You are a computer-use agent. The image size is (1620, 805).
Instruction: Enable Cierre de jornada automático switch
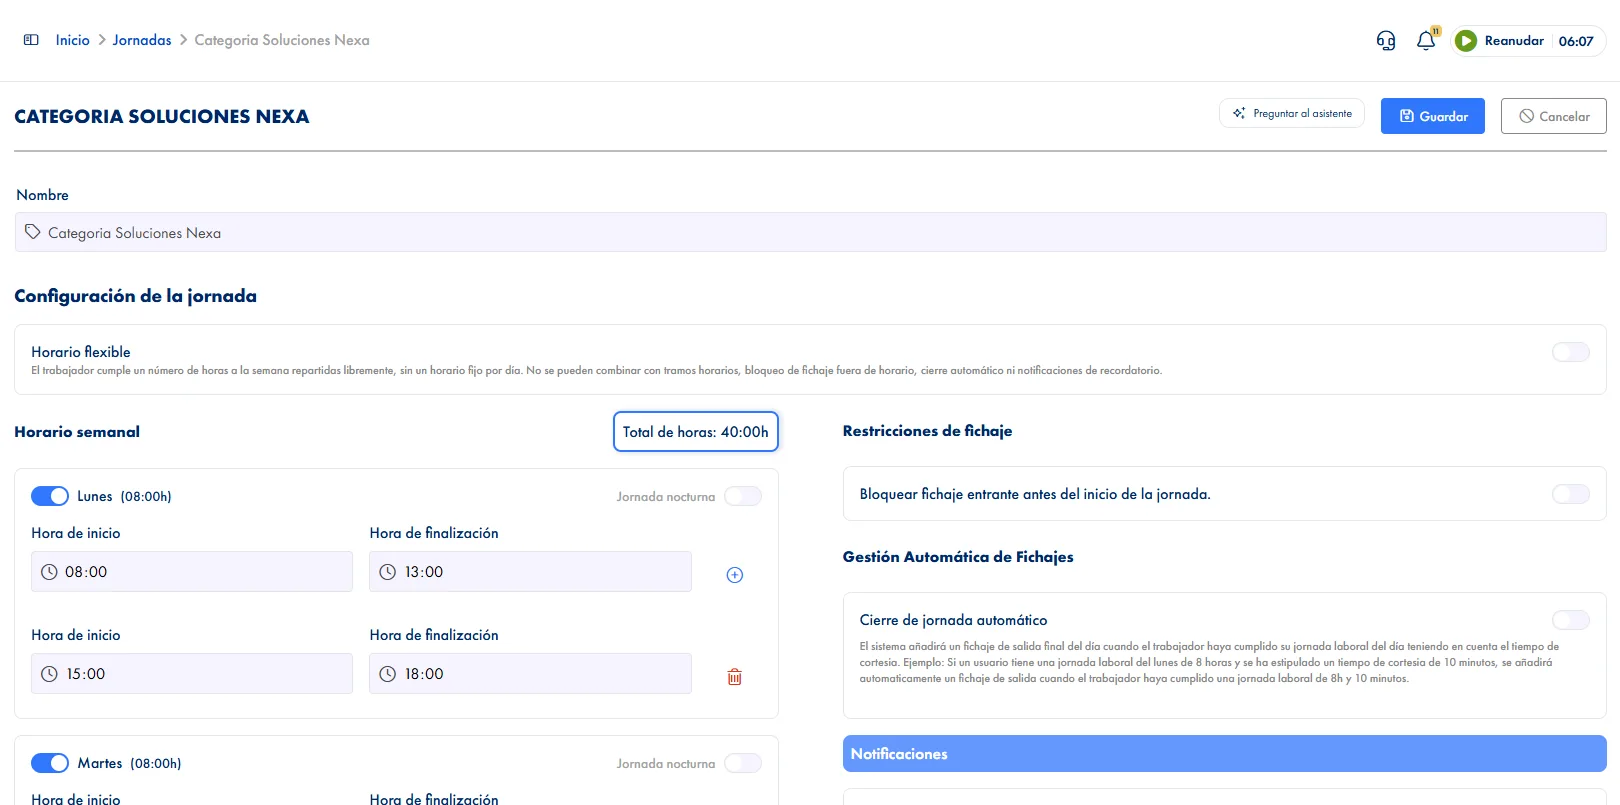[x=1571, y=620]
